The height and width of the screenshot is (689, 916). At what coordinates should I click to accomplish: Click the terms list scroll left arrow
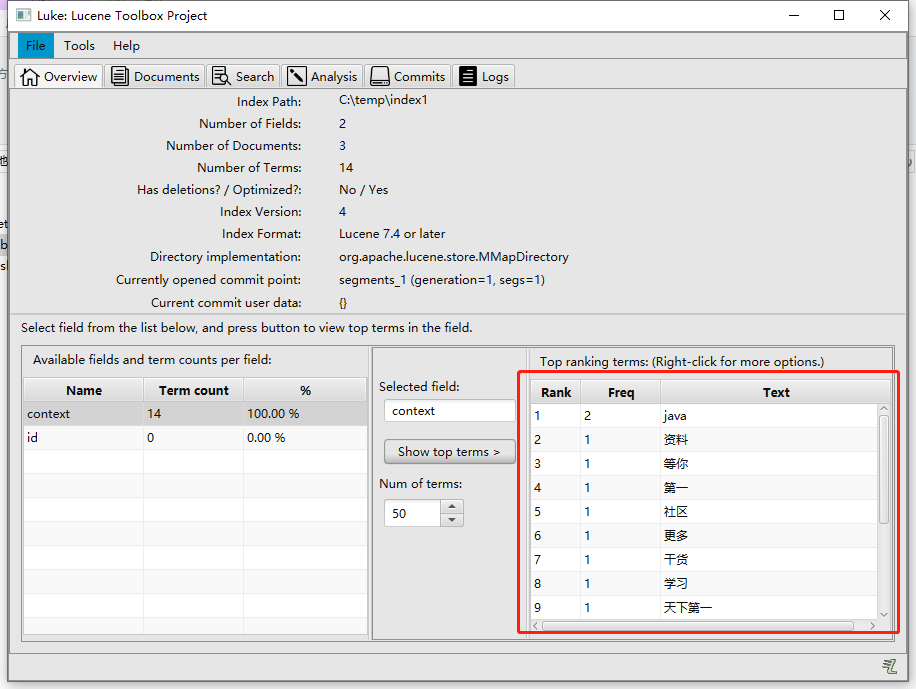536,626
